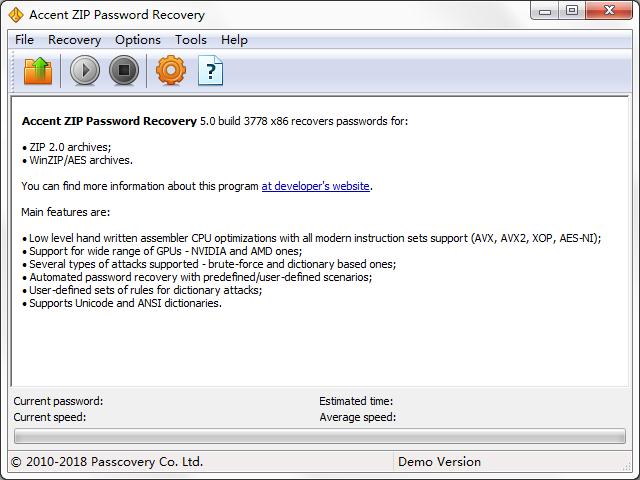Open the File menu
Image resolution: width=640 pixels, height=480 pixels.
tap(24, 40)
